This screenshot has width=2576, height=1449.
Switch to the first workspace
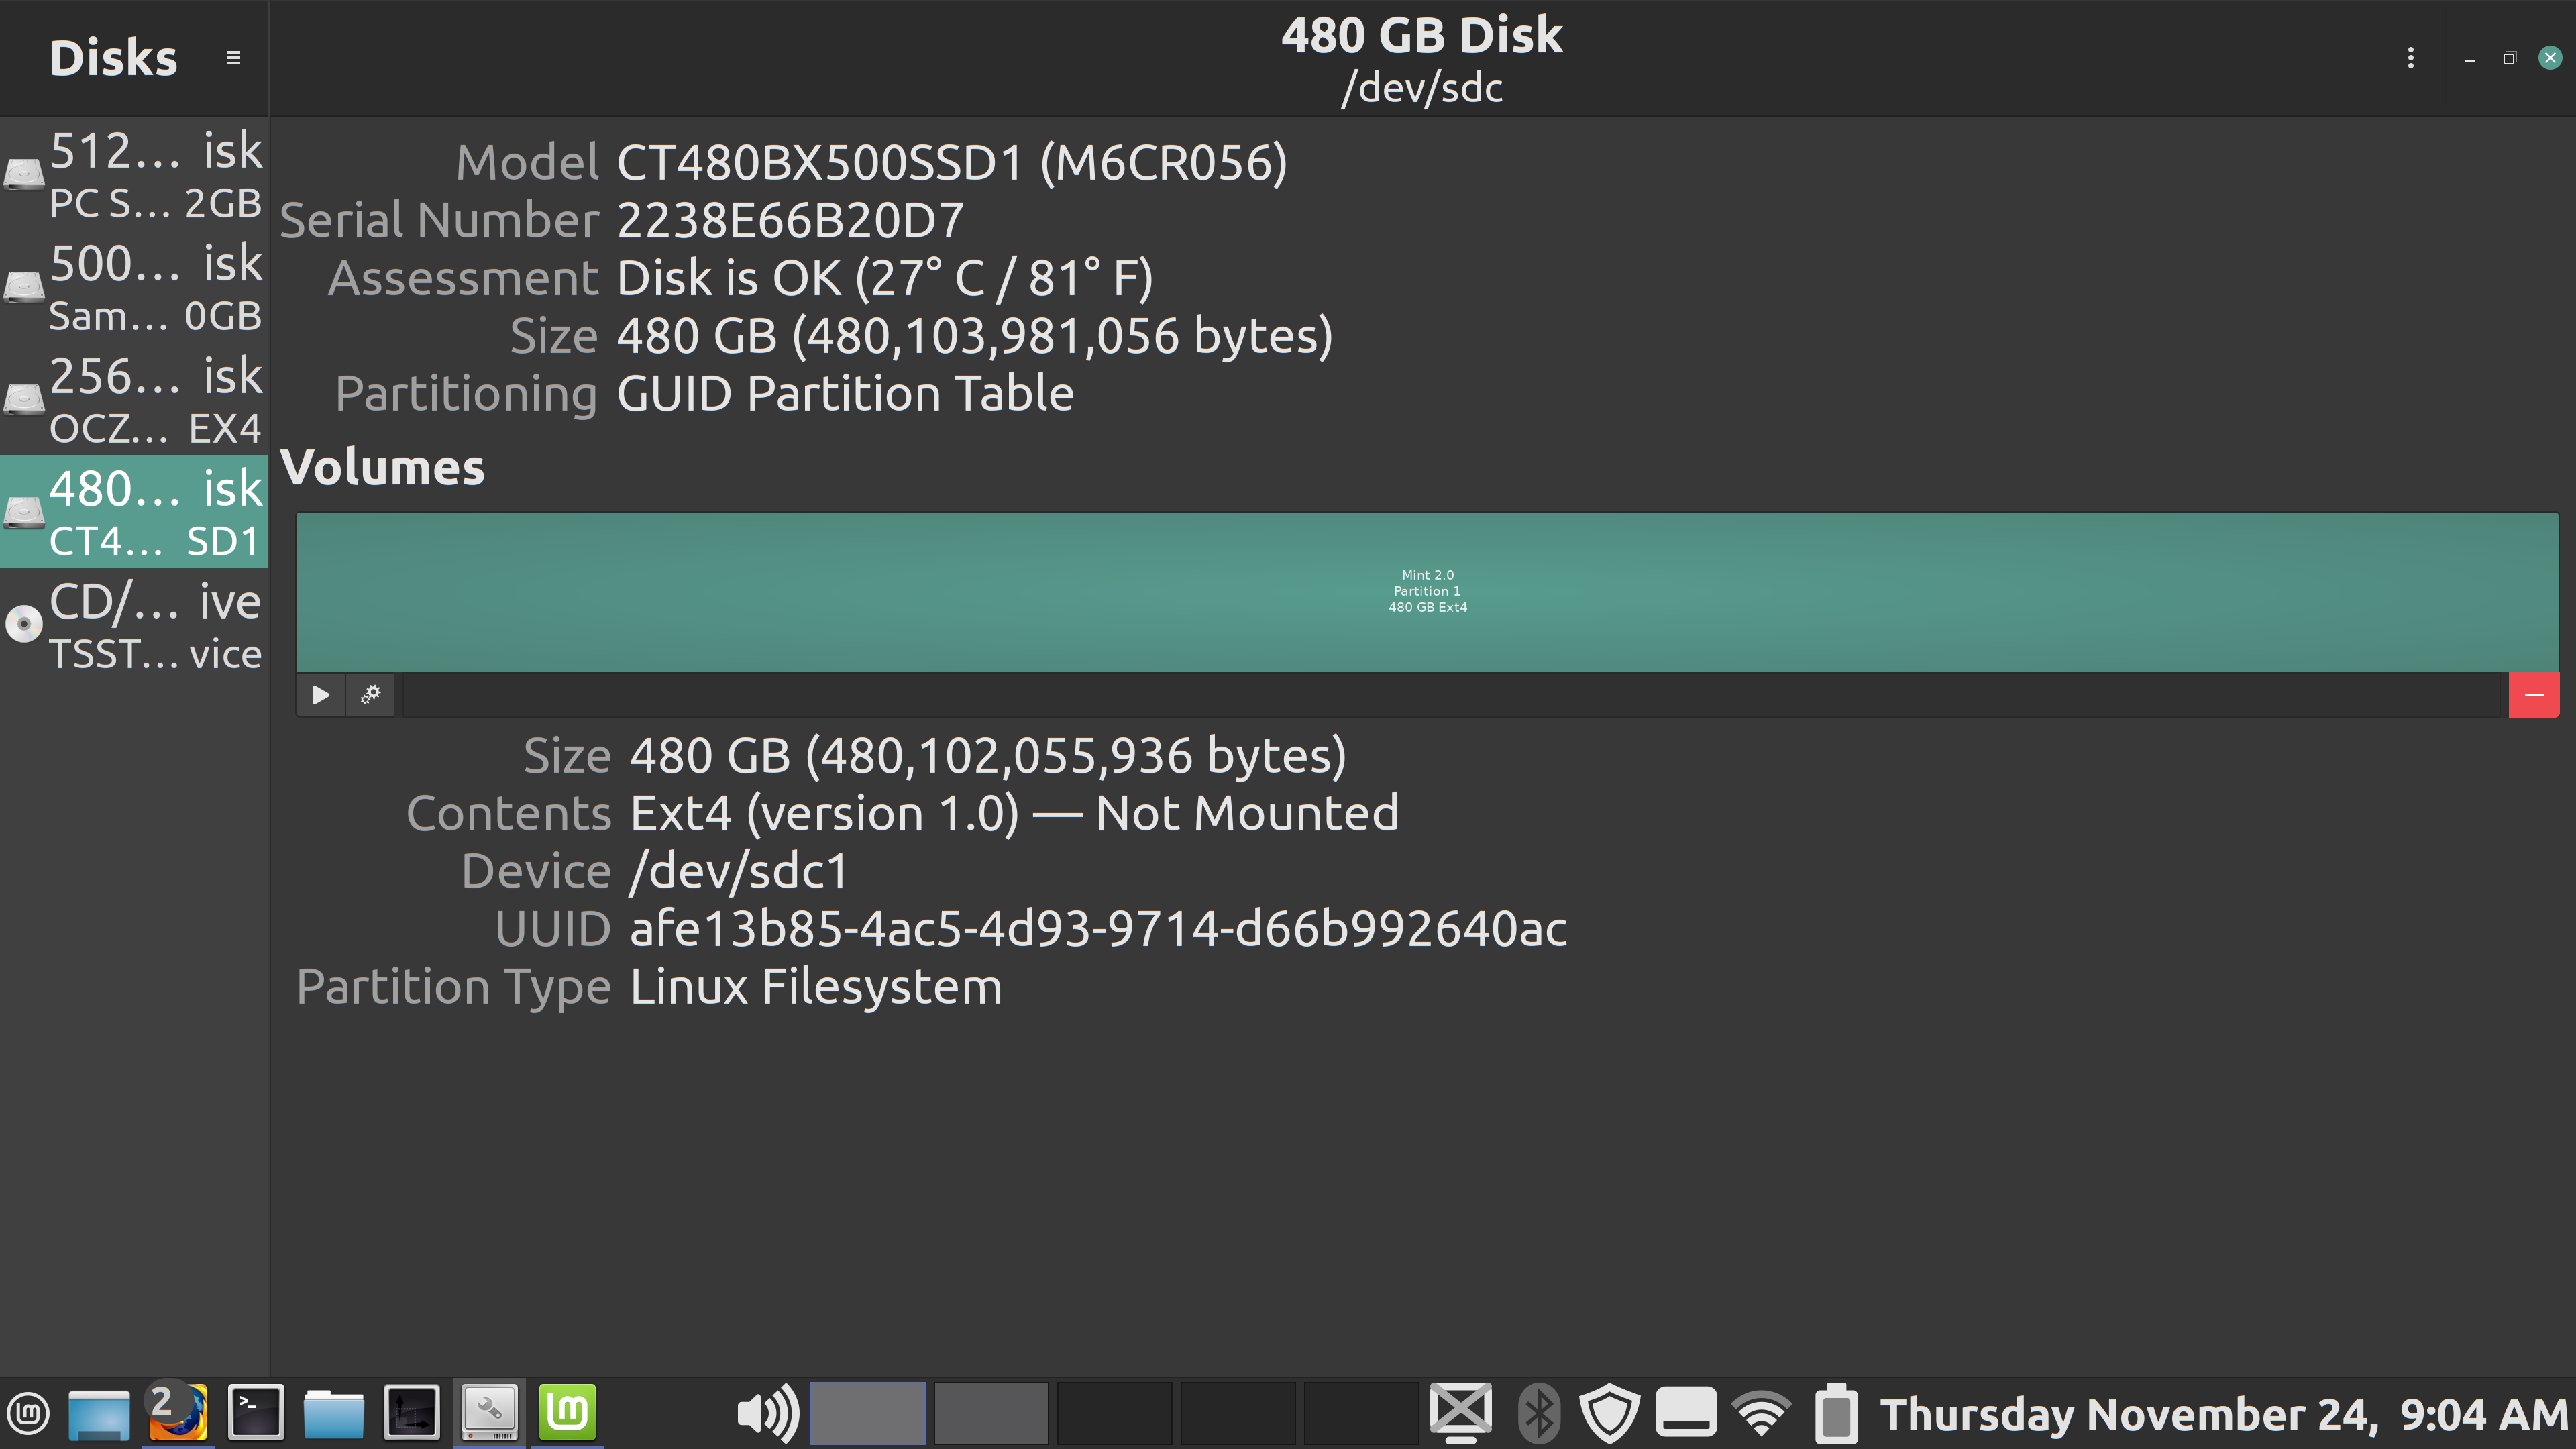click(867, 1413)
